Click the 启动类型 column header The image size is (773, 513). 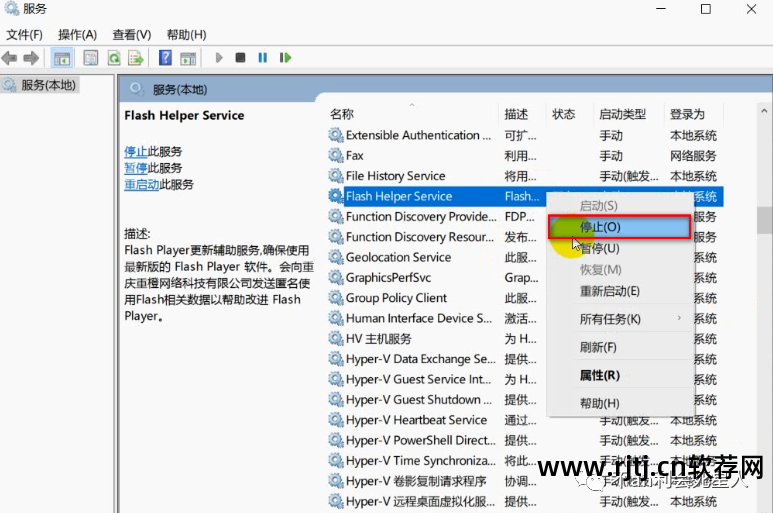click(x=622, y=114)
